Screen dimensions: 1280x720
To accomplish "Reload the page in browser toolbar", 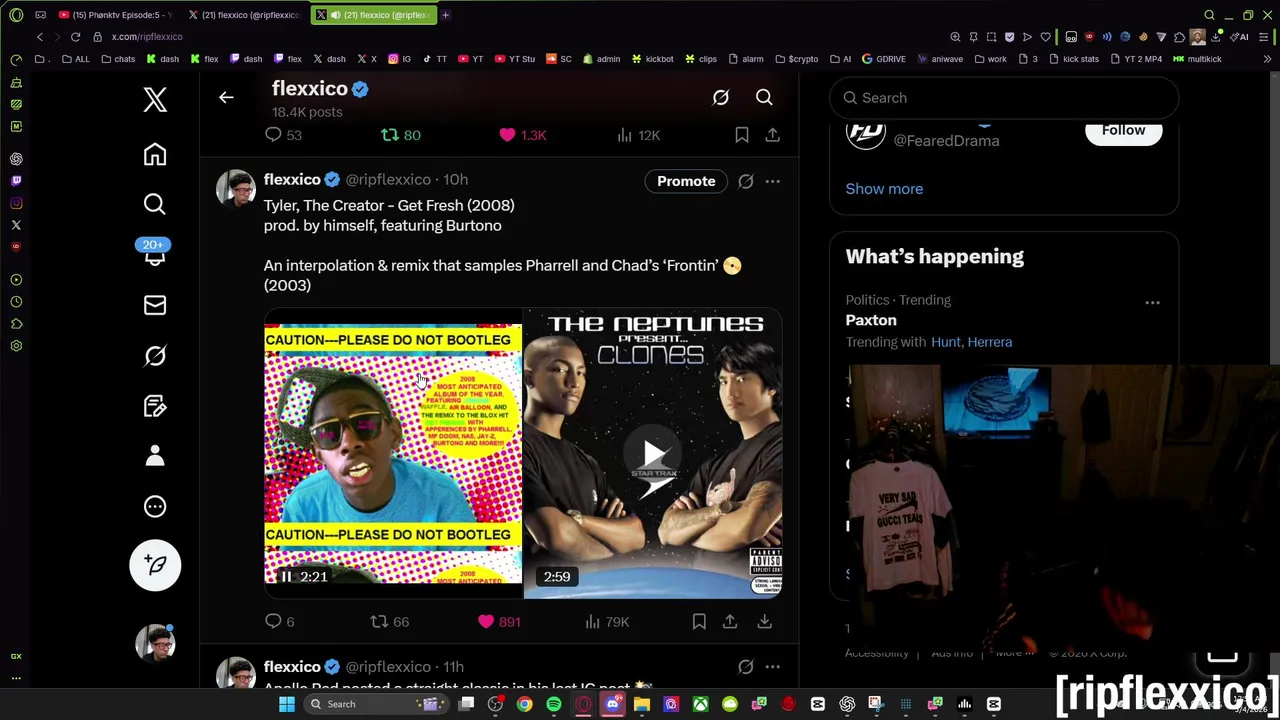I will 75,37.
